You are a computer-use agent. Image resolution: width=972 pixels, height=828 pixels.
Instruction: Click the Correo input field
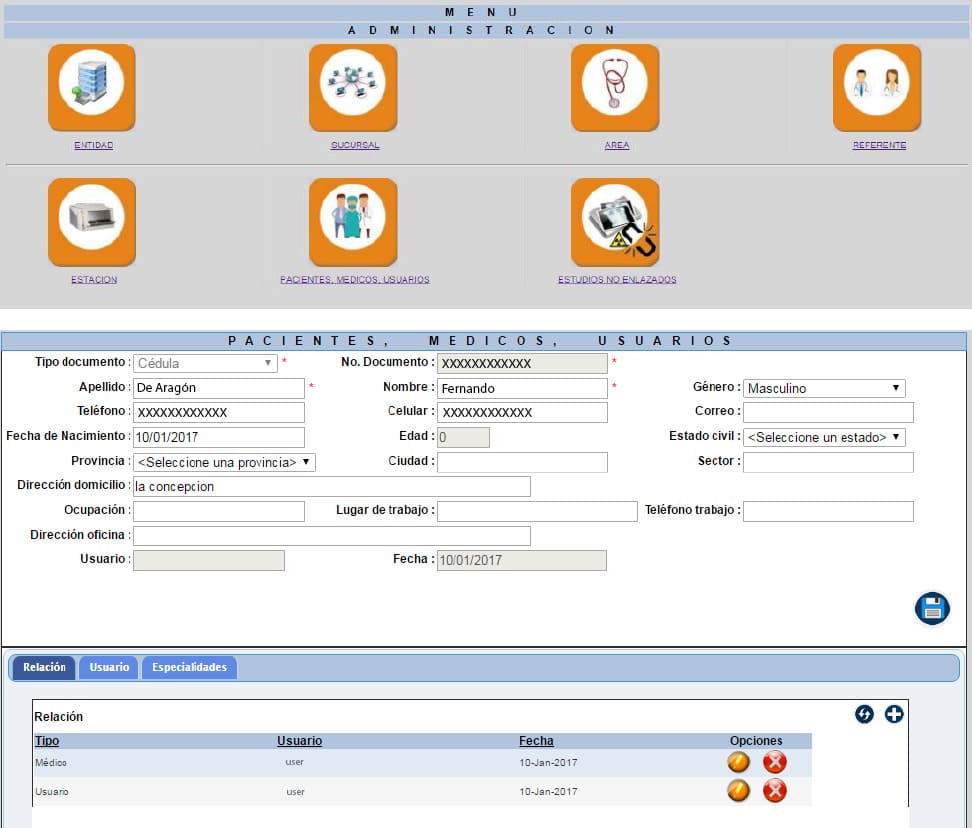click(x=828, y=412)
